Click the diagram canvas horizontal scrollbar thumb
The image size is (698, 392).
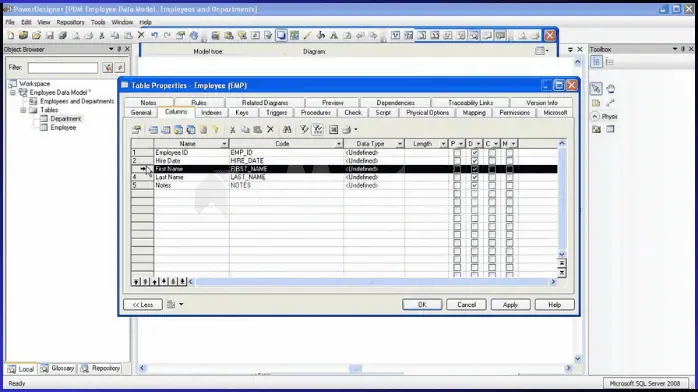click(x=355, y=368)
